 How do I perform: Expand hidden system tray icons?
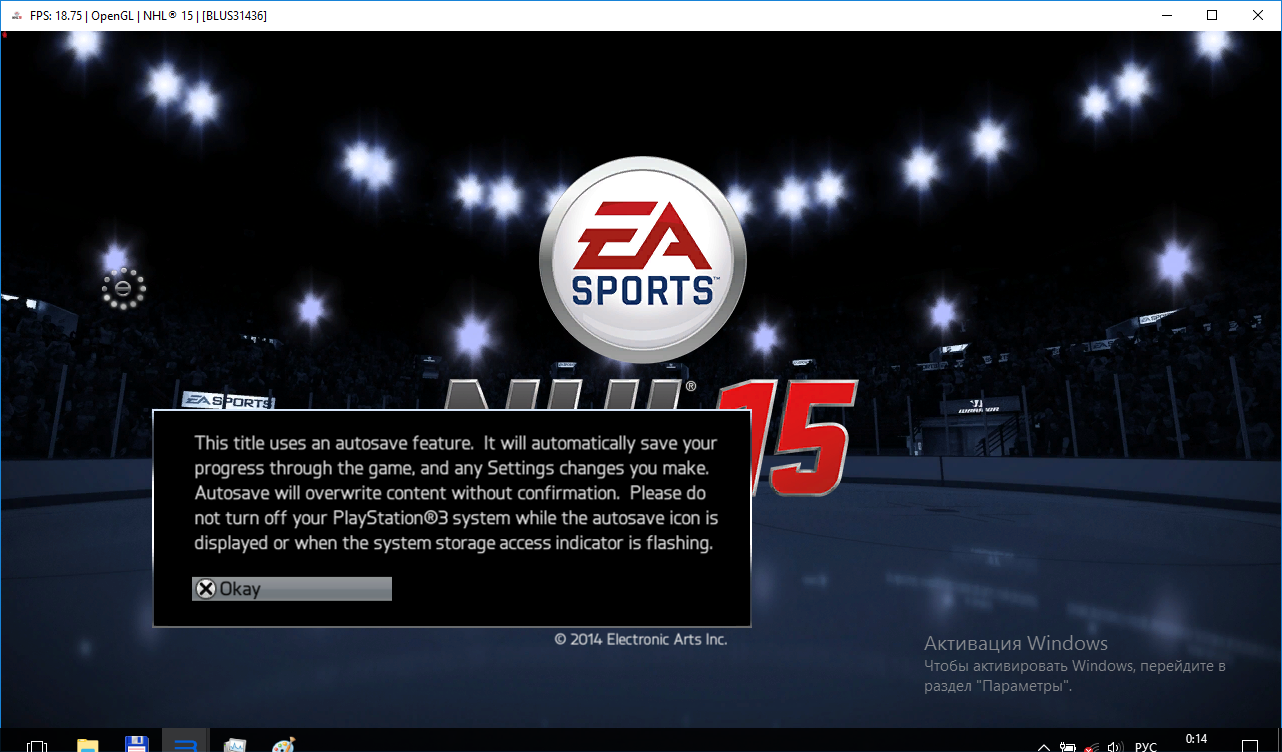pos(1044,746)
